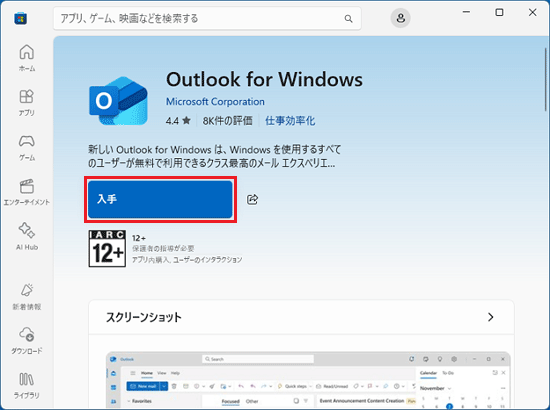Open the user account profile icon
550x410 pixels.
coord(401,18)
